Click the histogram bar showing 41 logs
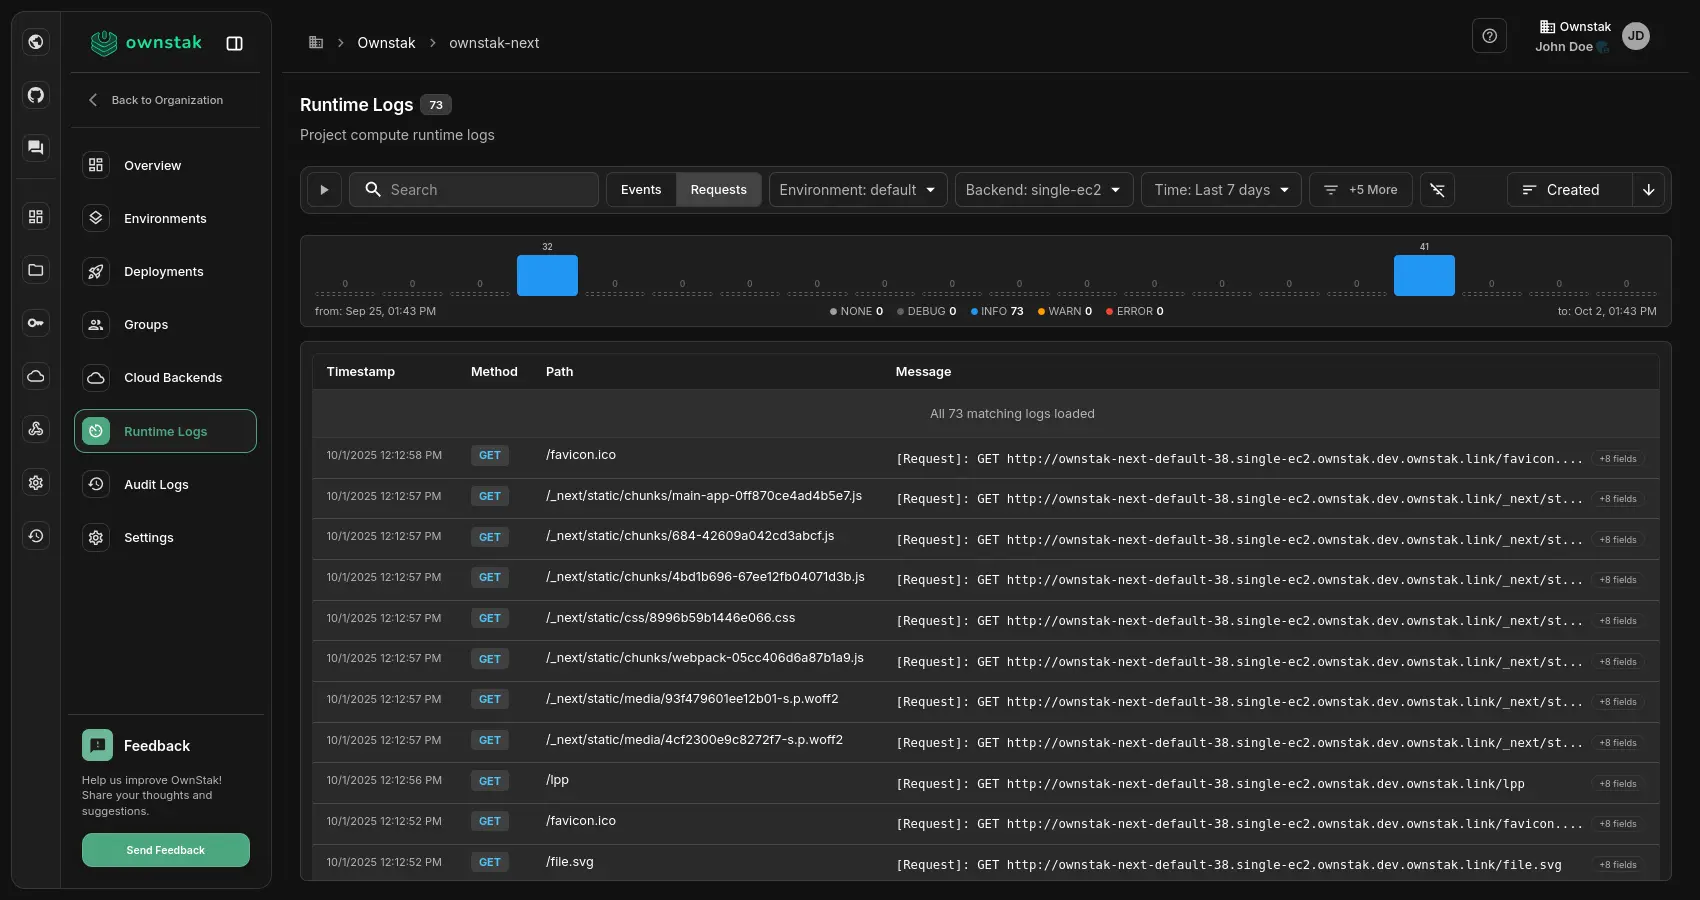 point(1424,275)
